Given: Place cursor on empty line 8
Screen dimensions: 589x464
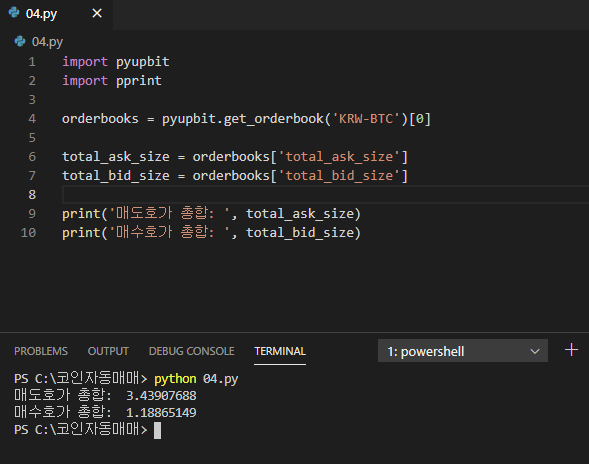Looking at the screenshot, I should tap(325, 195).
